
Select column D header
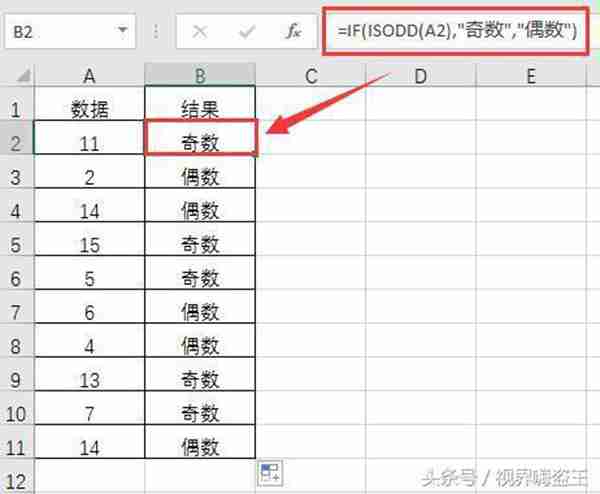[421, 75]
